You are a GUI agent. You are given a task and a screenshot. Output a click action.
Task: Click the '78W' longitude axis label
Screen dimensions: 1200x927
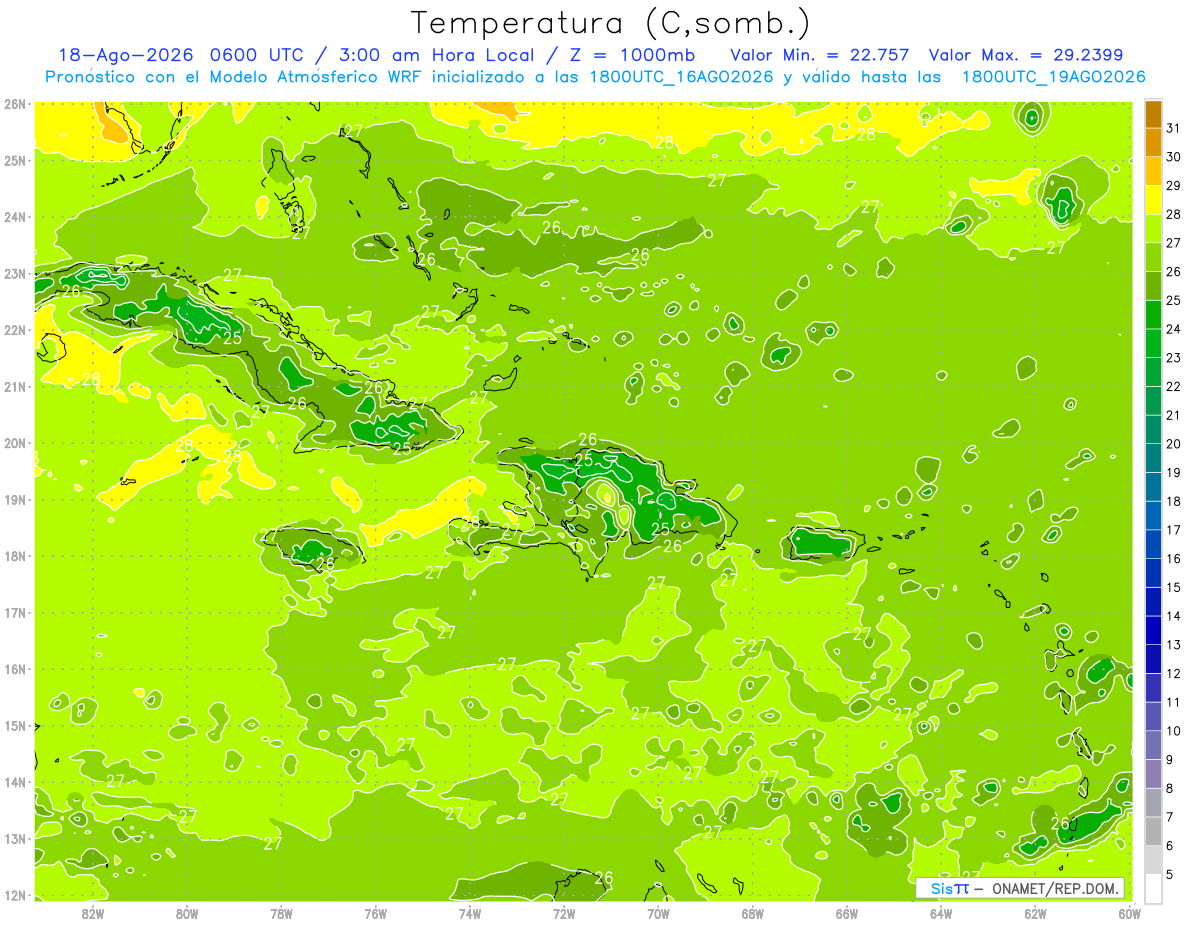click(281, 913)
